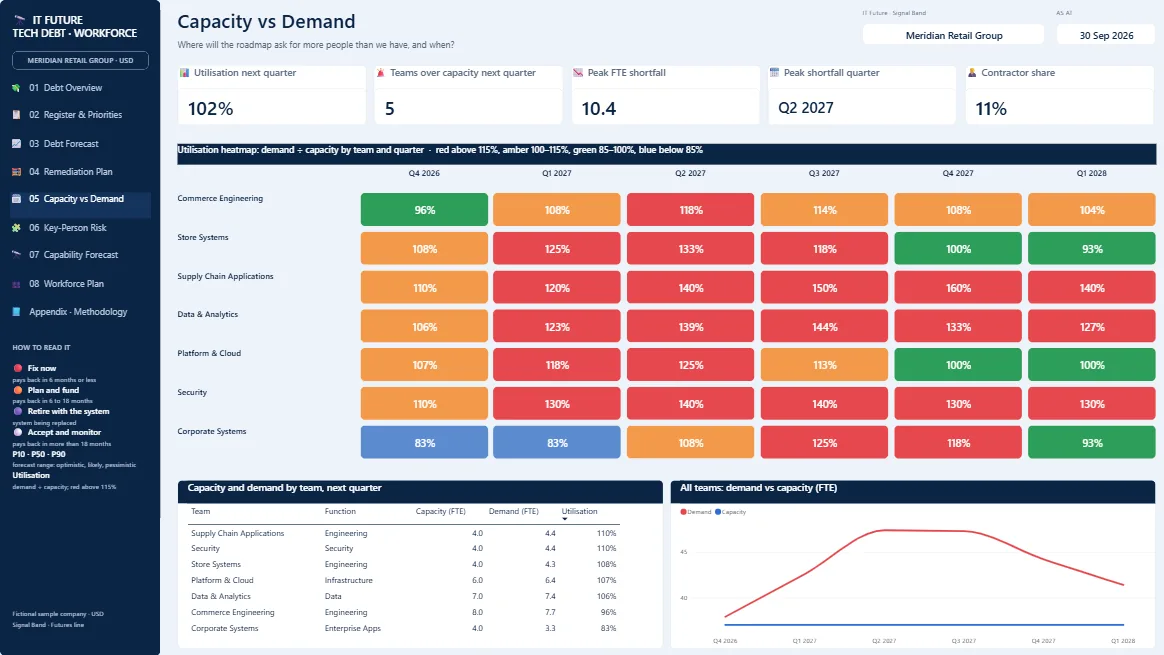The image size is (1164, 655).
Task: Select Security Q1 2027 130% heatmap cell
Action: click(557, 404)
